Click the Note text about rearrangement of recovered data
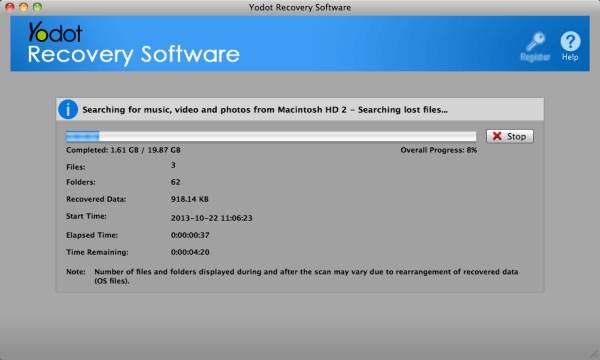 pos(306,276)
